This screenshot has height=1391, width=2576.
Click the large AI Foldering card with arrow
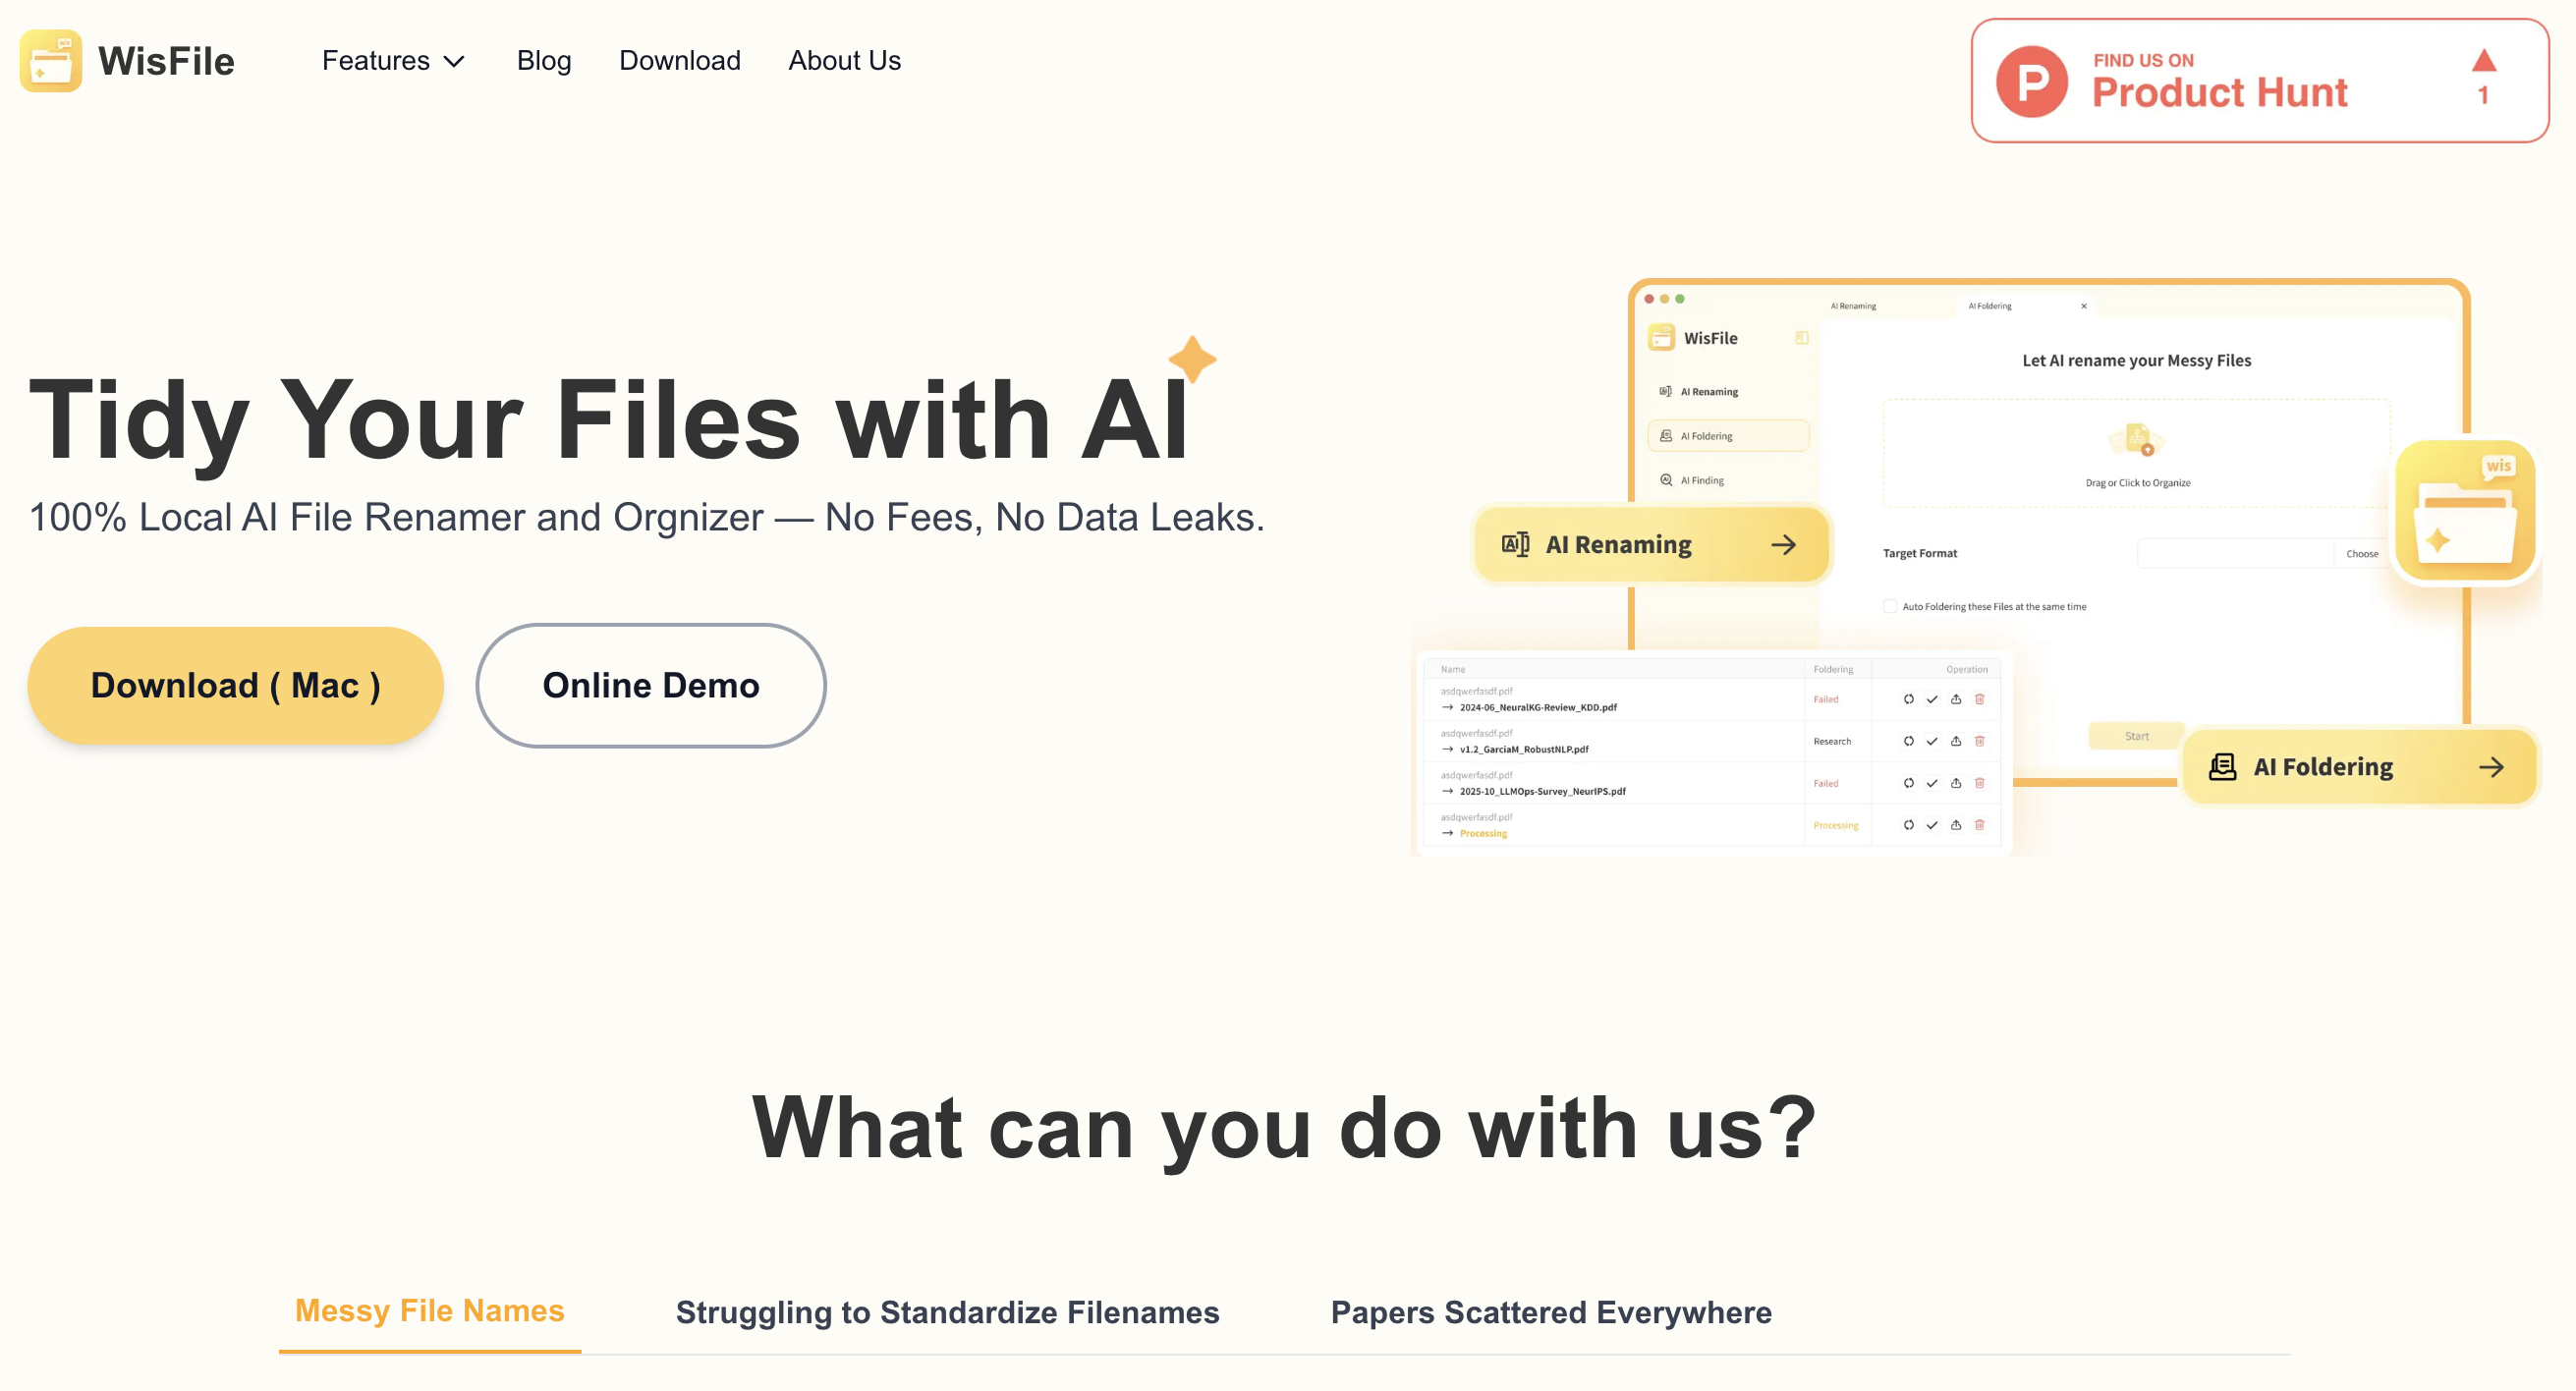(2359, 766)
